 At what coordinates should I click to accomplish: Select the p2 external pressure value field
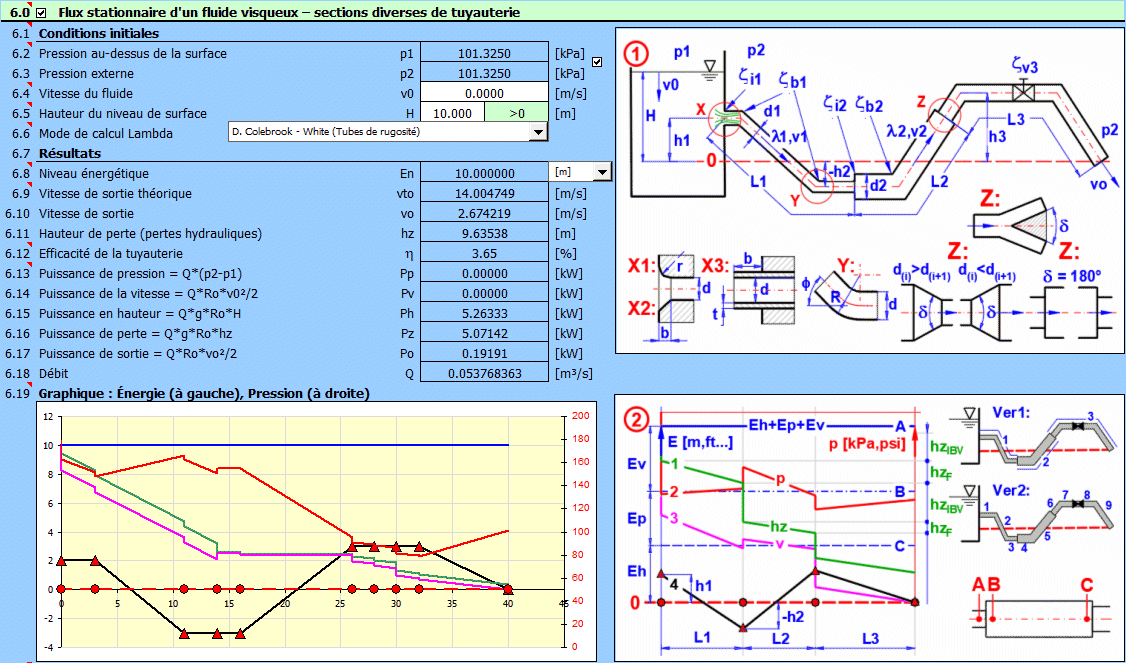[485, 73]
